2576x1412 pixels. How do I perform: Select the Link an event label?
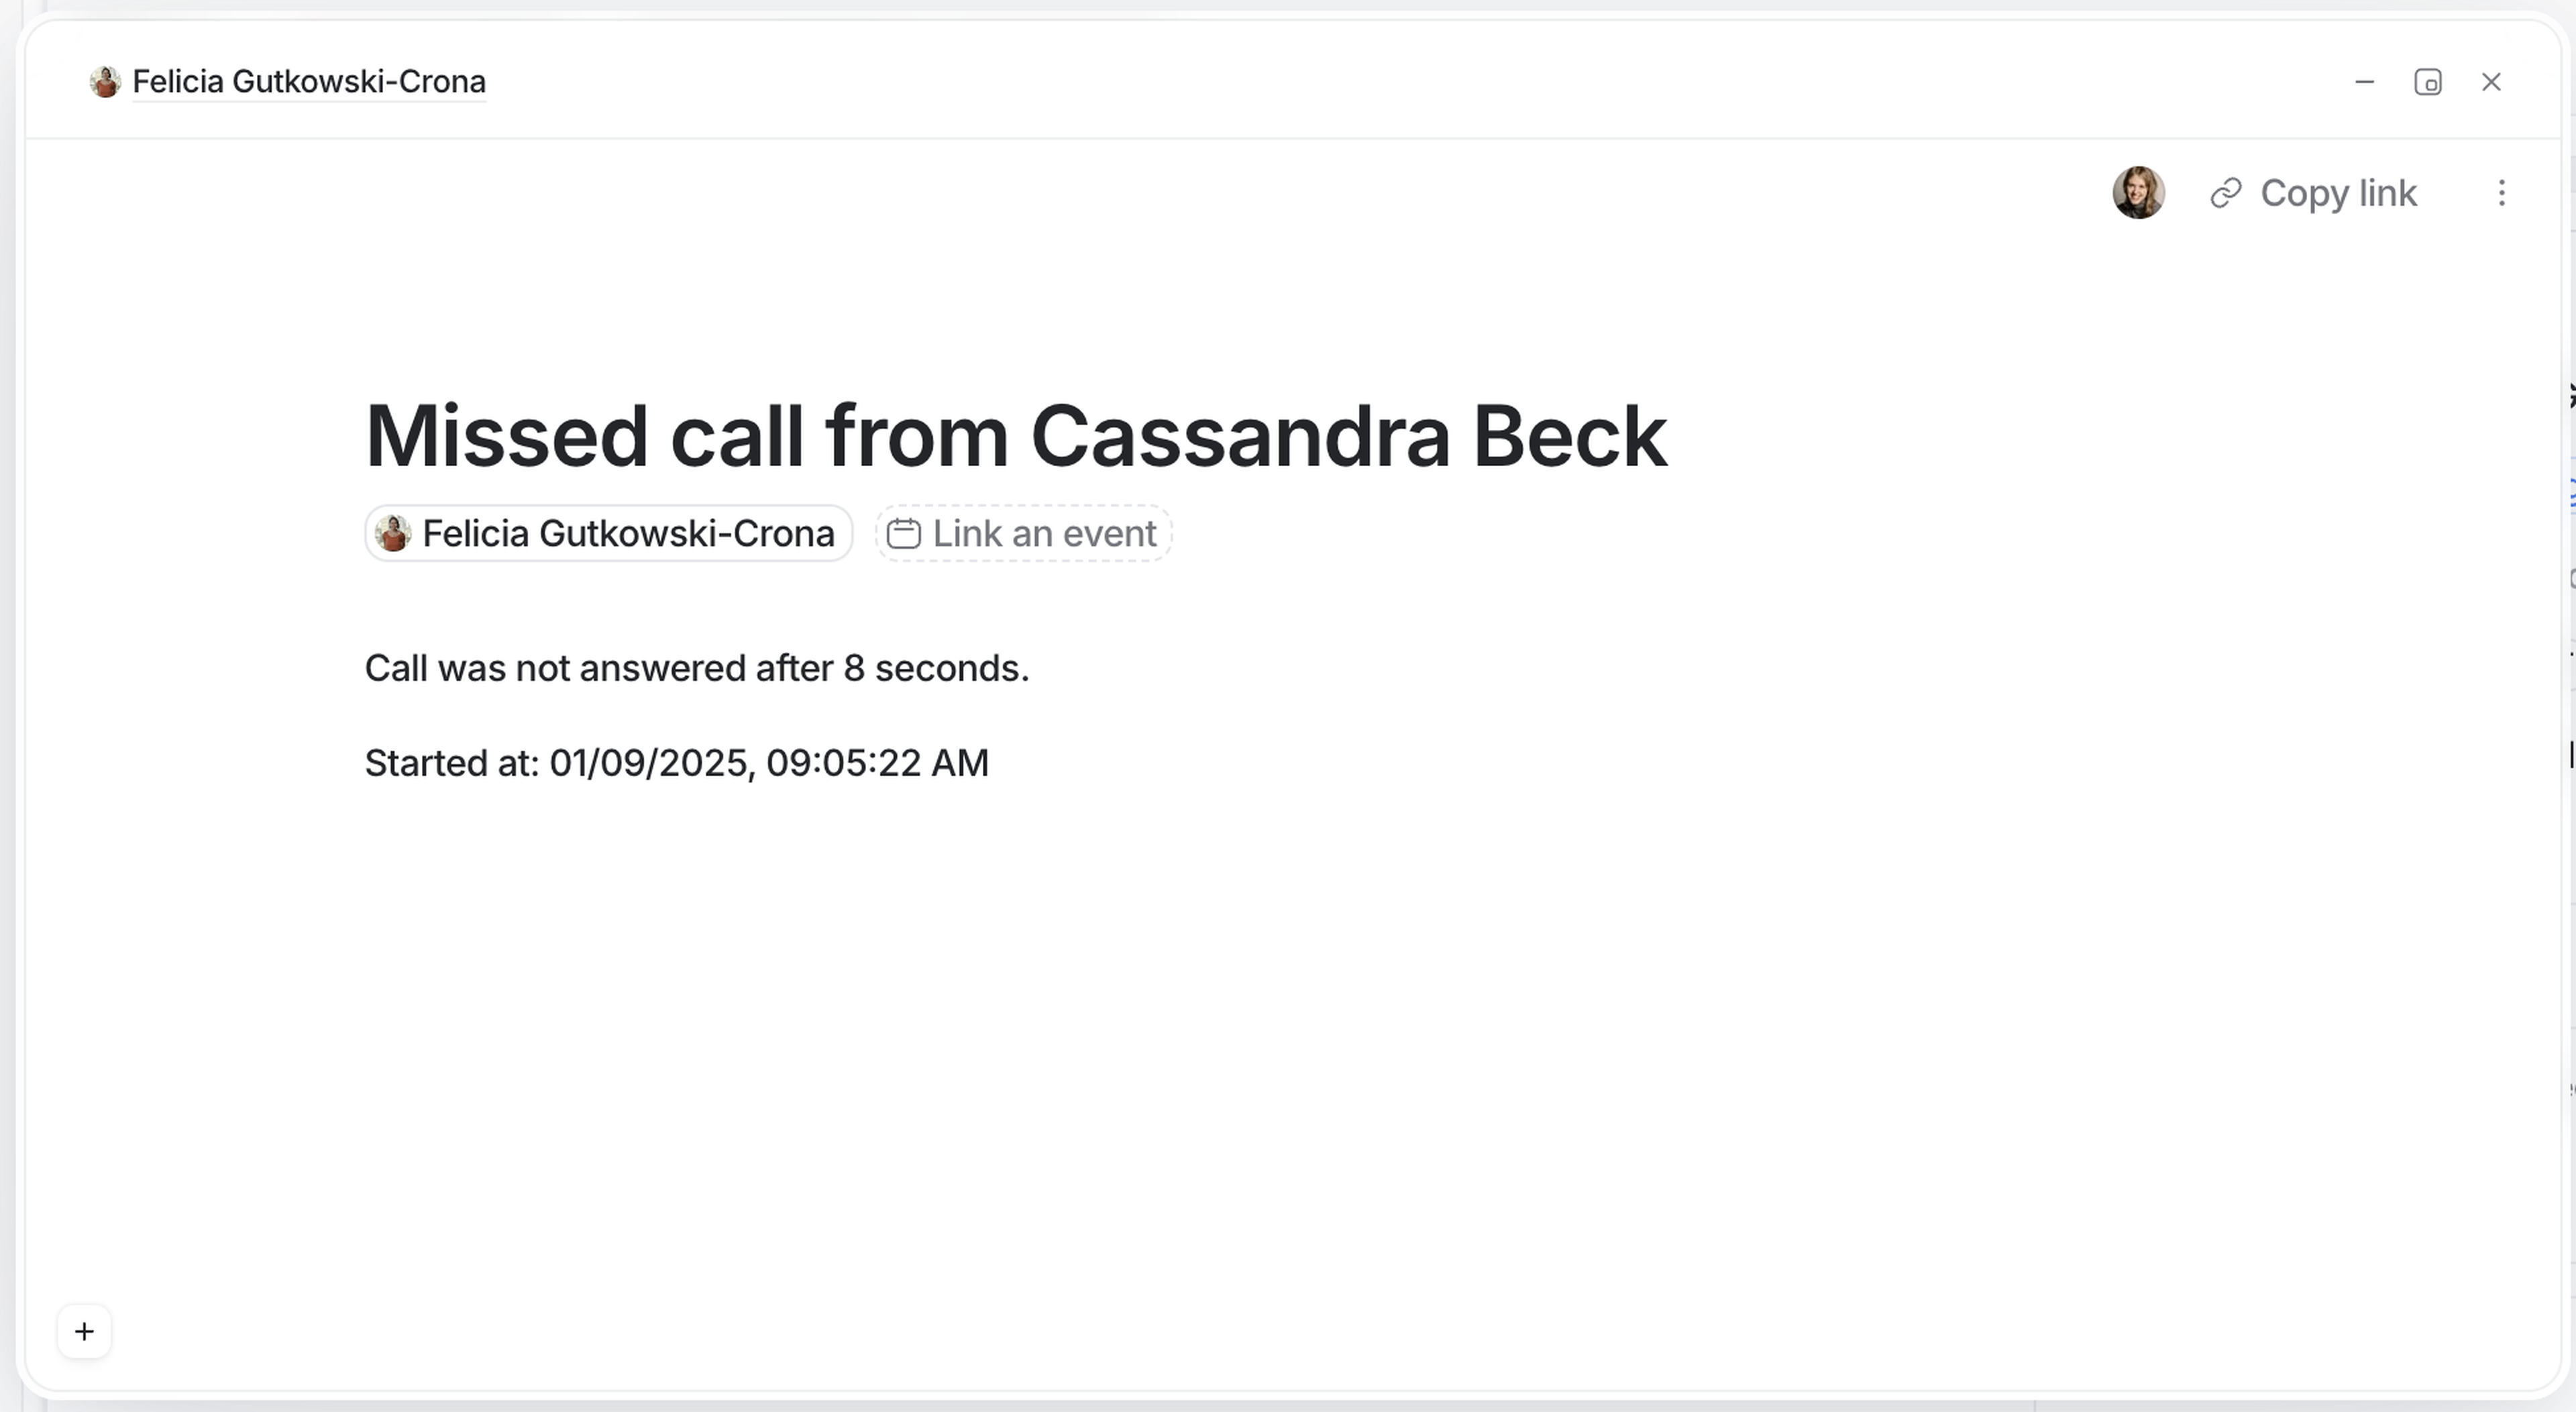click(1044, 534)
